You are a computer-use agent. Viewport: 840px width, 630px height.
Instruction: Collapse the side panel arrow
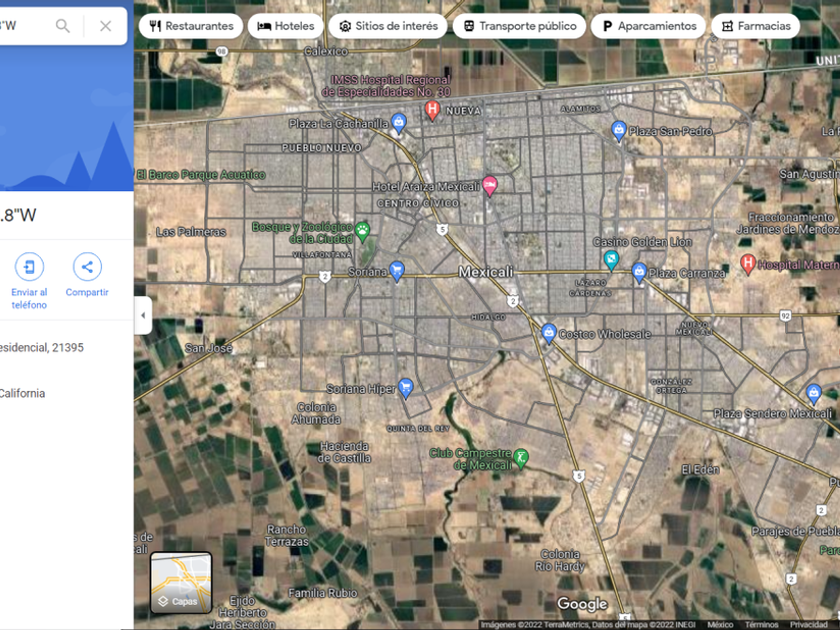click(143, 315)
